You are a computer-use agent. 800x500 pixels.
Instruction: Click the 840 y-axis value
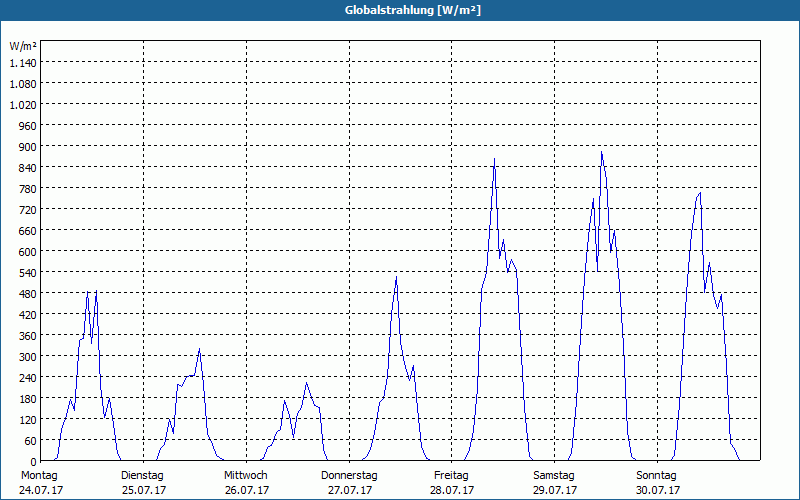(29, 167)
